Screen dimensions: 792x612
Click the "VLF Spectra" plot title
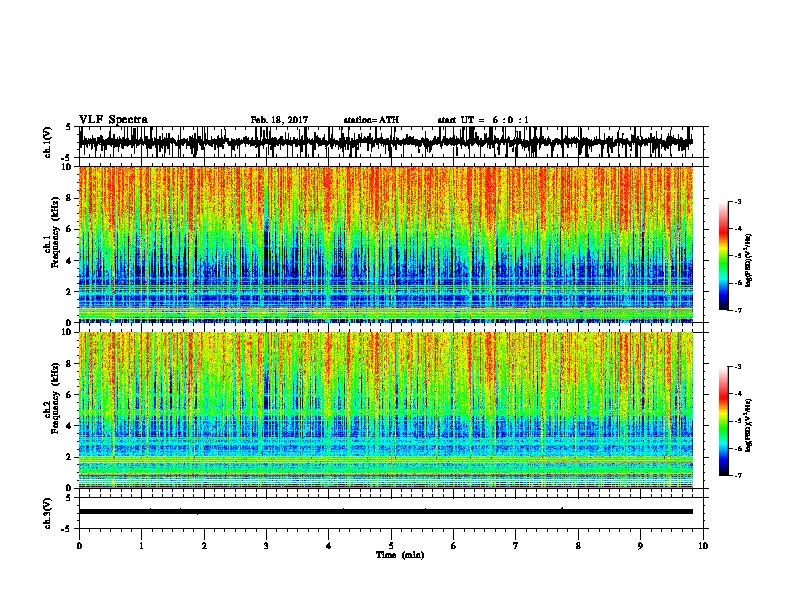[x=113, y=120]
